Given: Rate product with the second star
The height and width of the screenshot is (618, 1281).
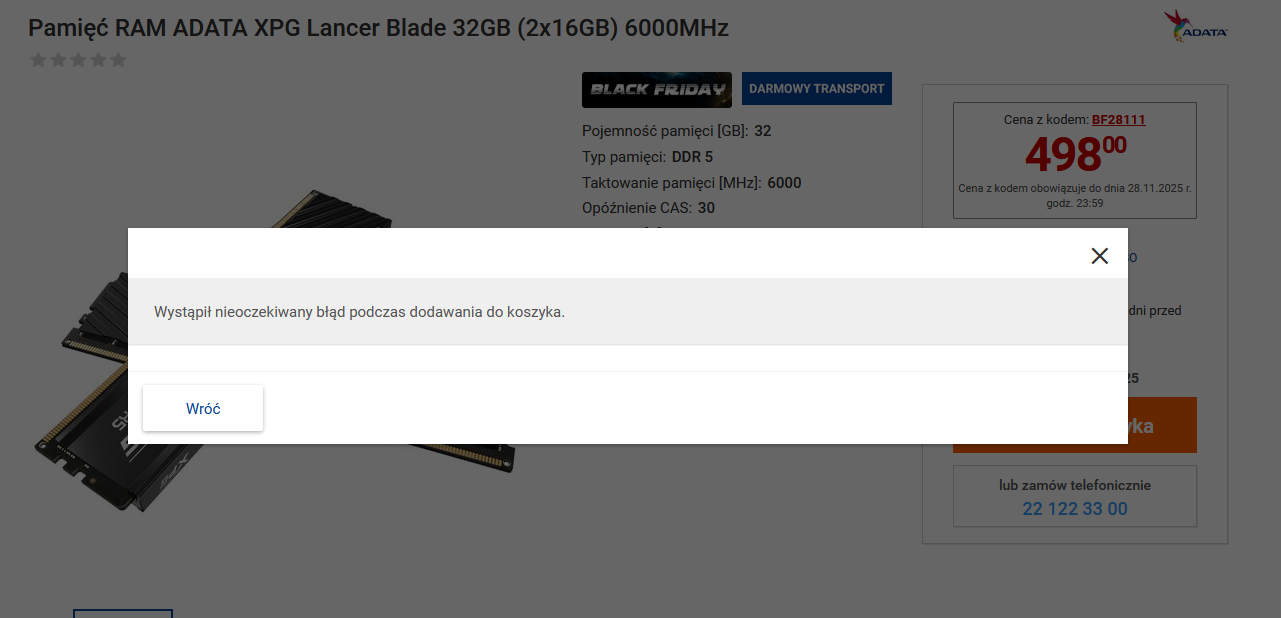Looking at the screenshot, I should 59,60.
